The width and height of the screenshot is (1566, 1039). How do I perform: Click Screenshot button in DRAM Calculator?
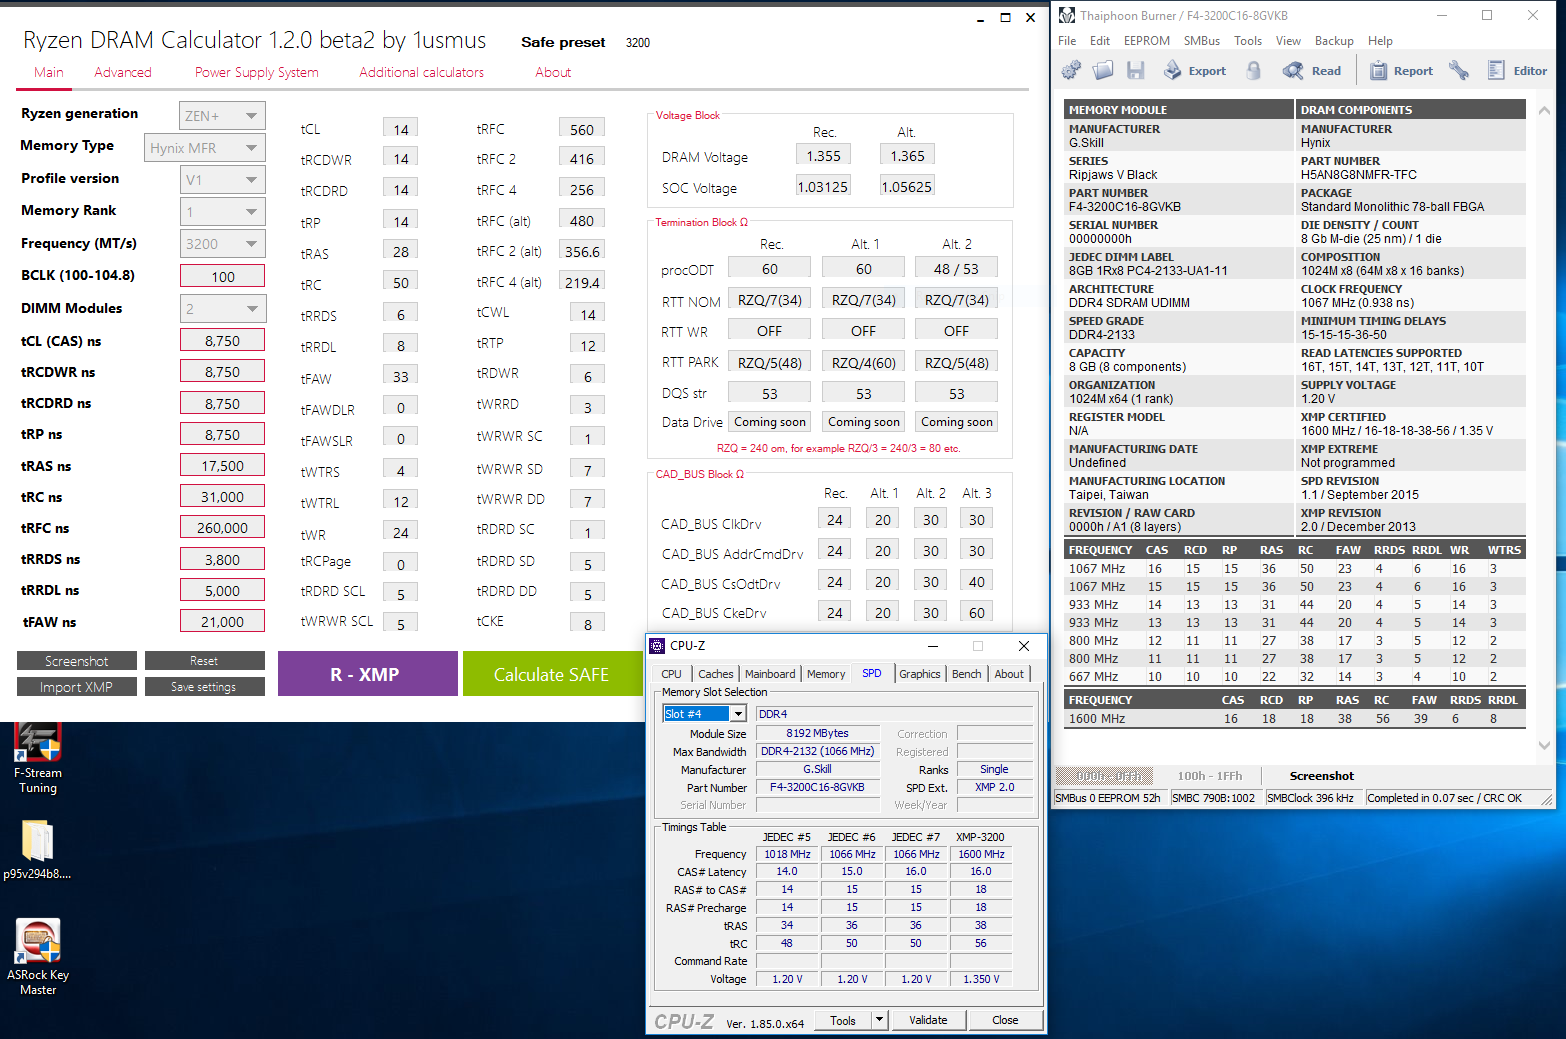click(77, 661)
